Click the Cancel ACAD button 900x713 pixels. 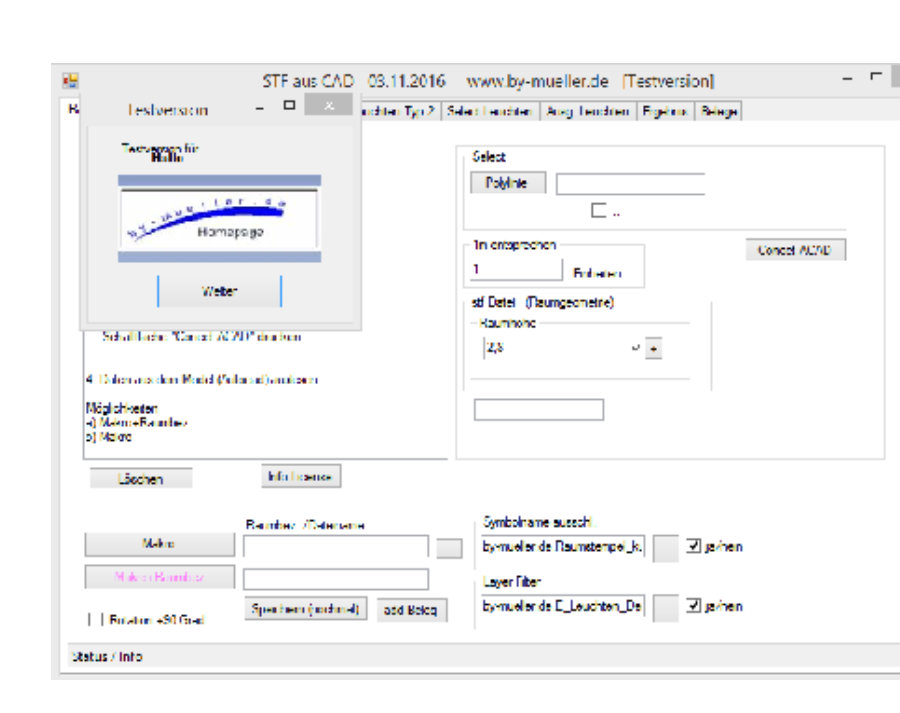pyautogui.click(x=795, y=250)
